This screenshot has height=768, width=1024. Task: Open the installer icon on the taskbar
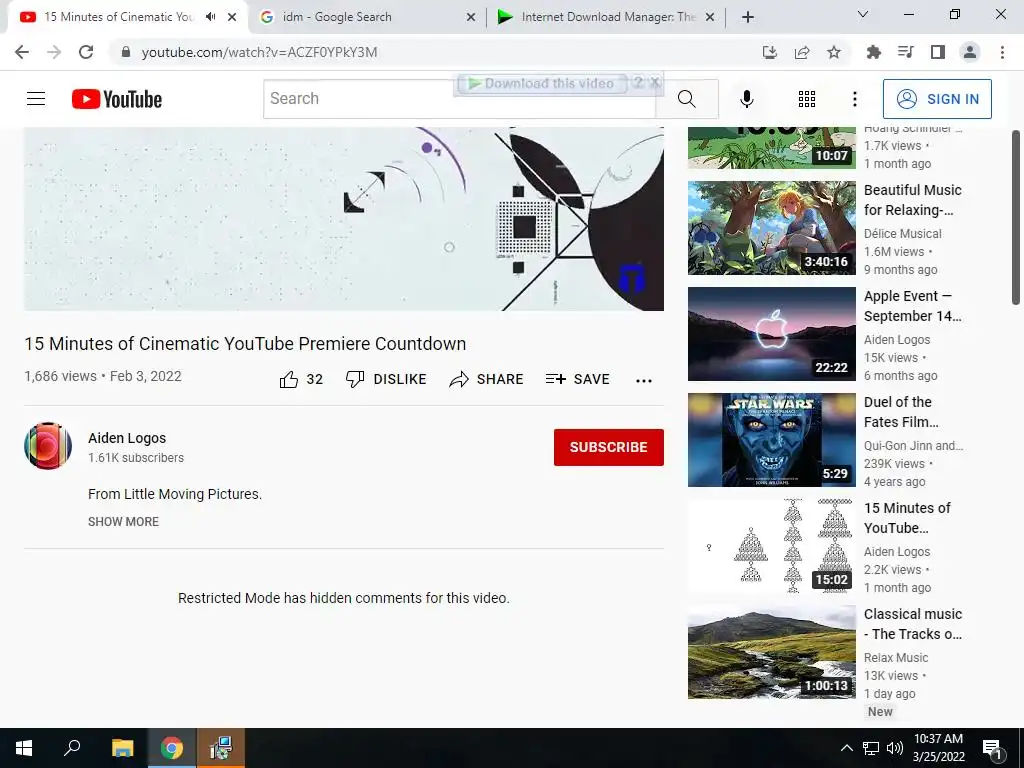coord(221,748)
